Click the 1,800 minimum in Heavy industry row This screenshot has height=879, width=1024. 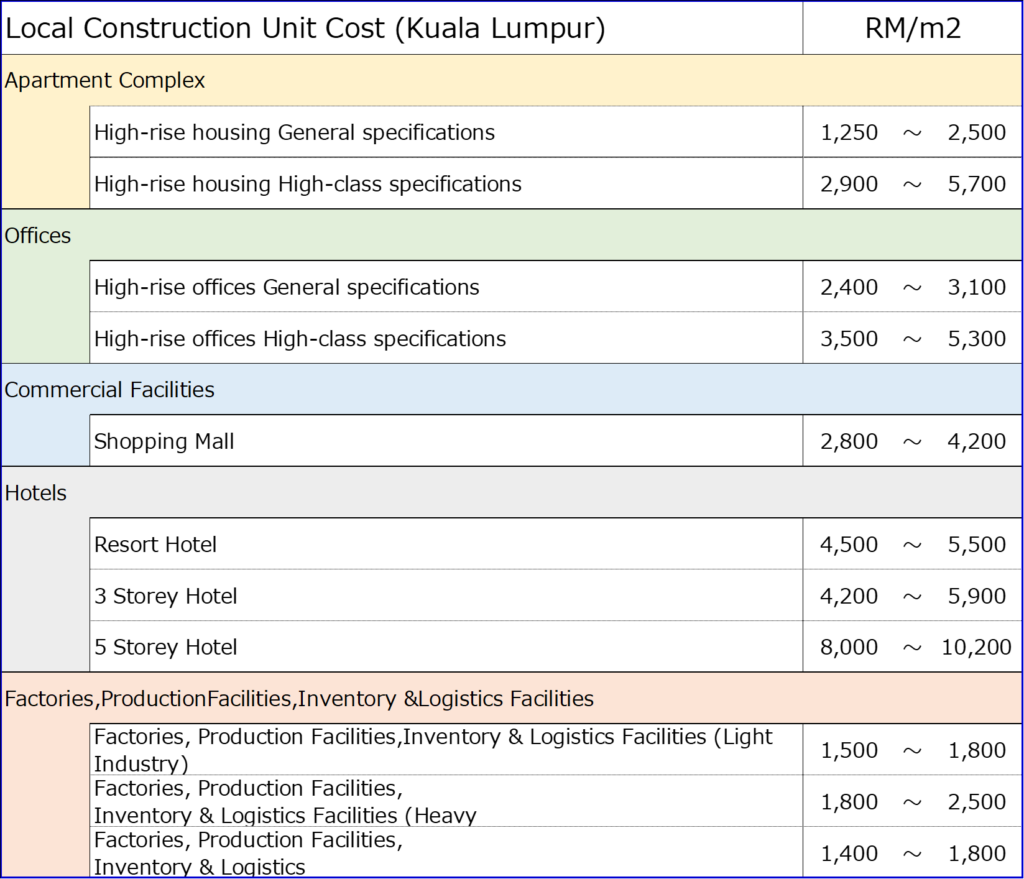tap(849, 802)
